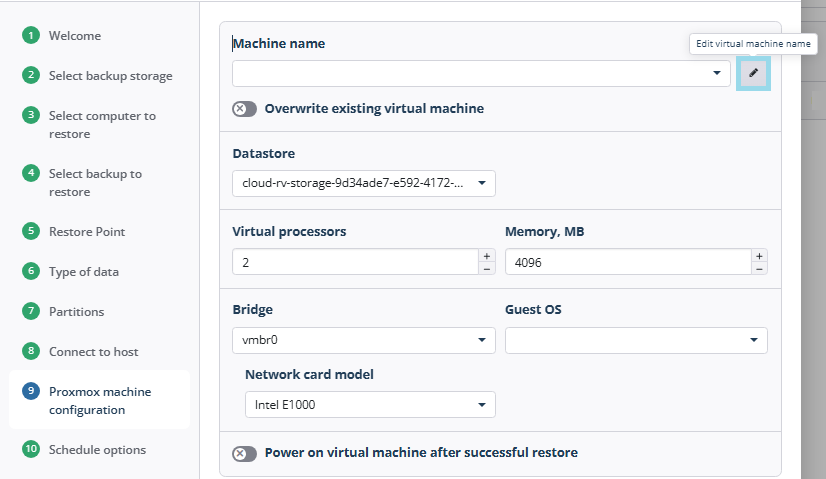The width and height of the screenshot is (826, 479).
Task: Click the Virtual processors value field
Action: coord(355,262)
